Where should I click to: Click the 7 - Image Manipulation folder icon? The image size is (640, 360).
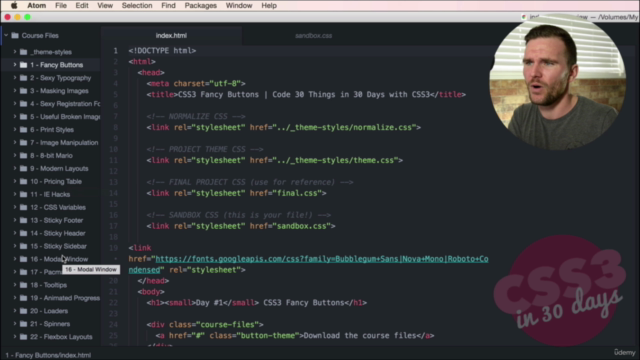(x=23, y=142)
